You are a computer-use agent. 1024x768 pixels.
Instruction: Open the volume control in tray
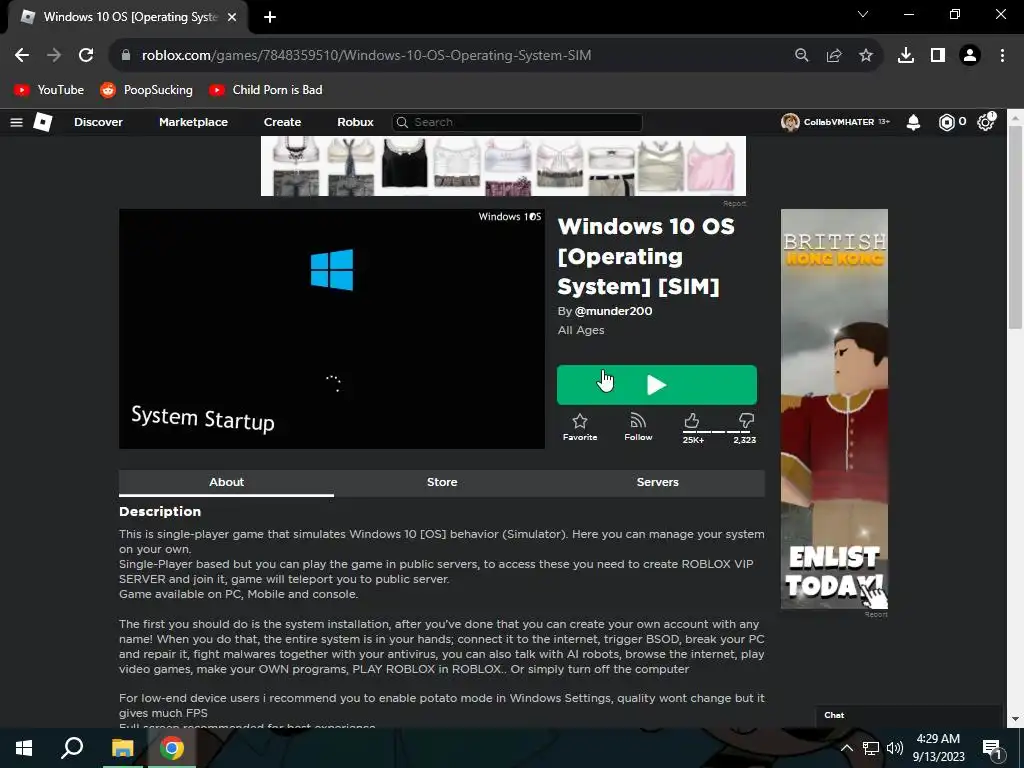pos(895,748)
